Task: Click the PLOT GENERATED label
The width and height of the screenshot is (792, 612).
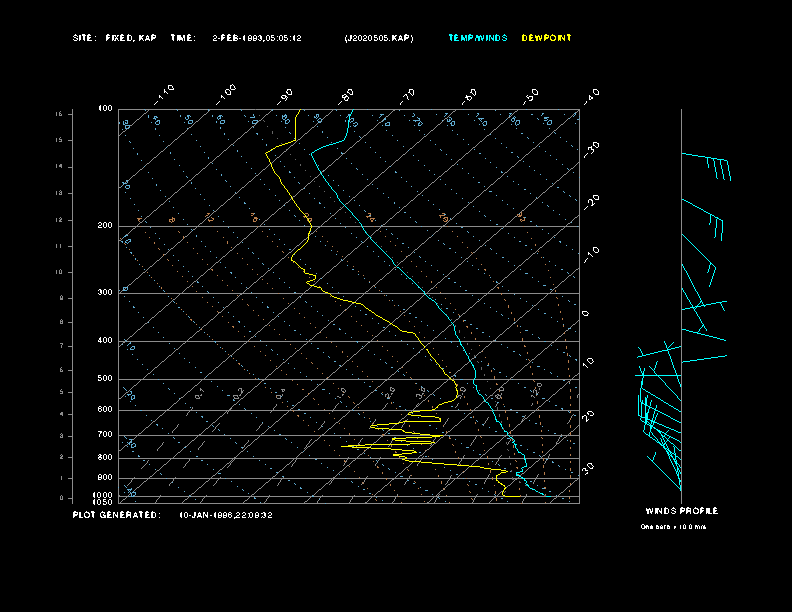Action: click(115, 515)
